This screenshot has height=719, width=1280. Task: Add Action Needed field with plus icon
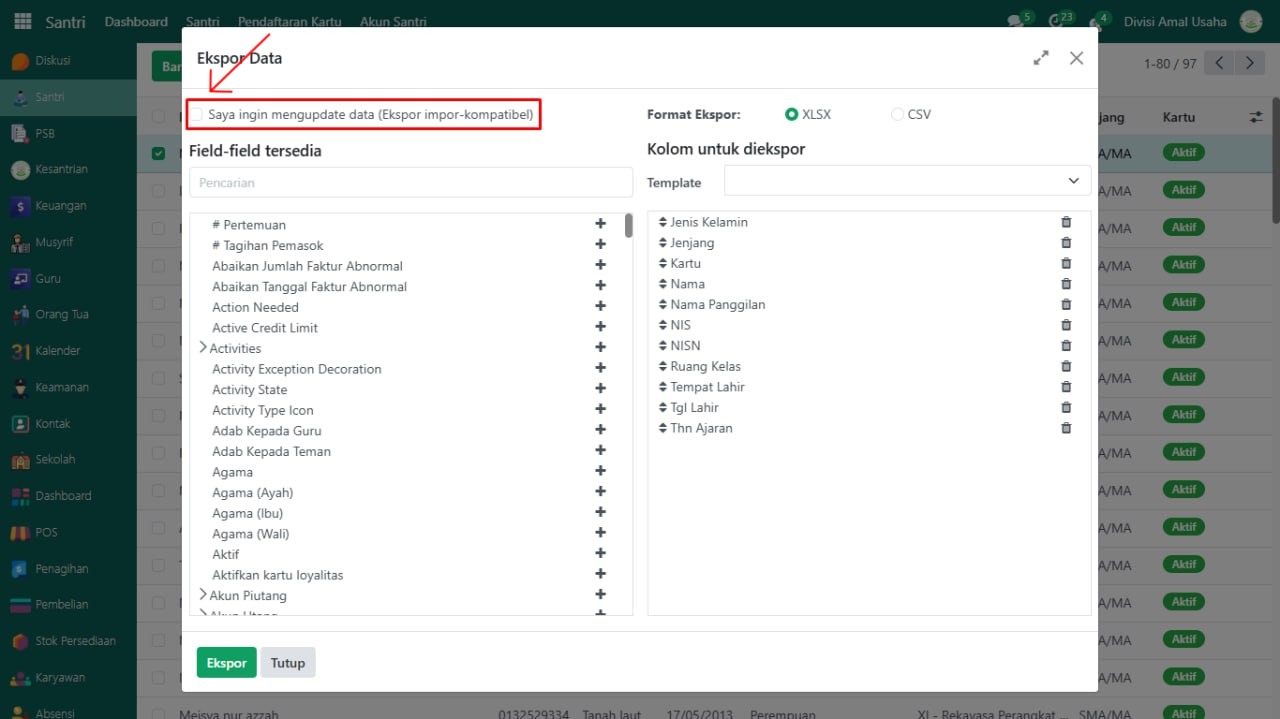click(x=601, y=307)
